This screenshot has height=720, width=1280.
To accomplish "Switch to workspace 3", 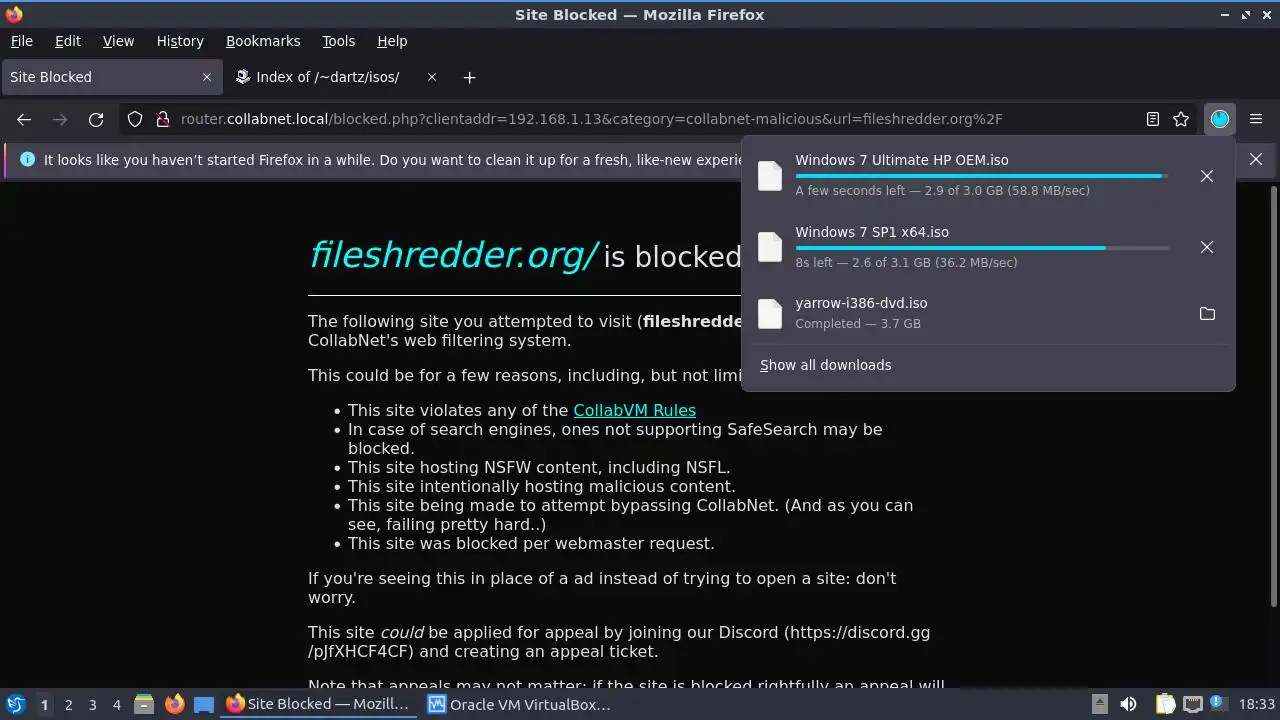I will (92, 704).
